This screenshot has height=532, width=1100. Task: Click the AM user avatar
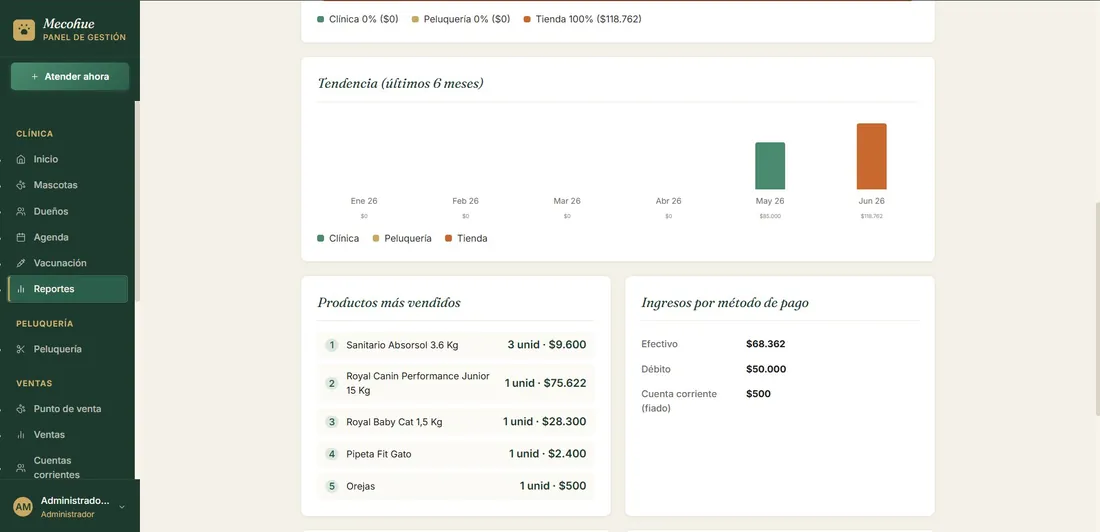[x=23, y=507]
